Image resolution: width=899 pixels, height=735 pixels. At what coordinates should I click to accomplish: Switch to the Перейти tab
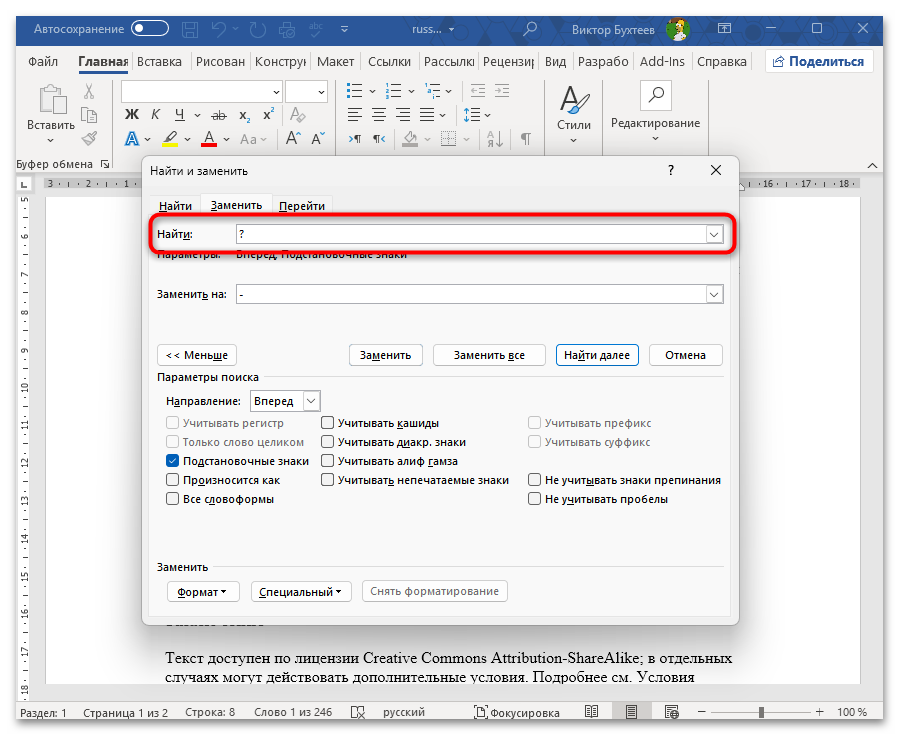tap(302, 206)
